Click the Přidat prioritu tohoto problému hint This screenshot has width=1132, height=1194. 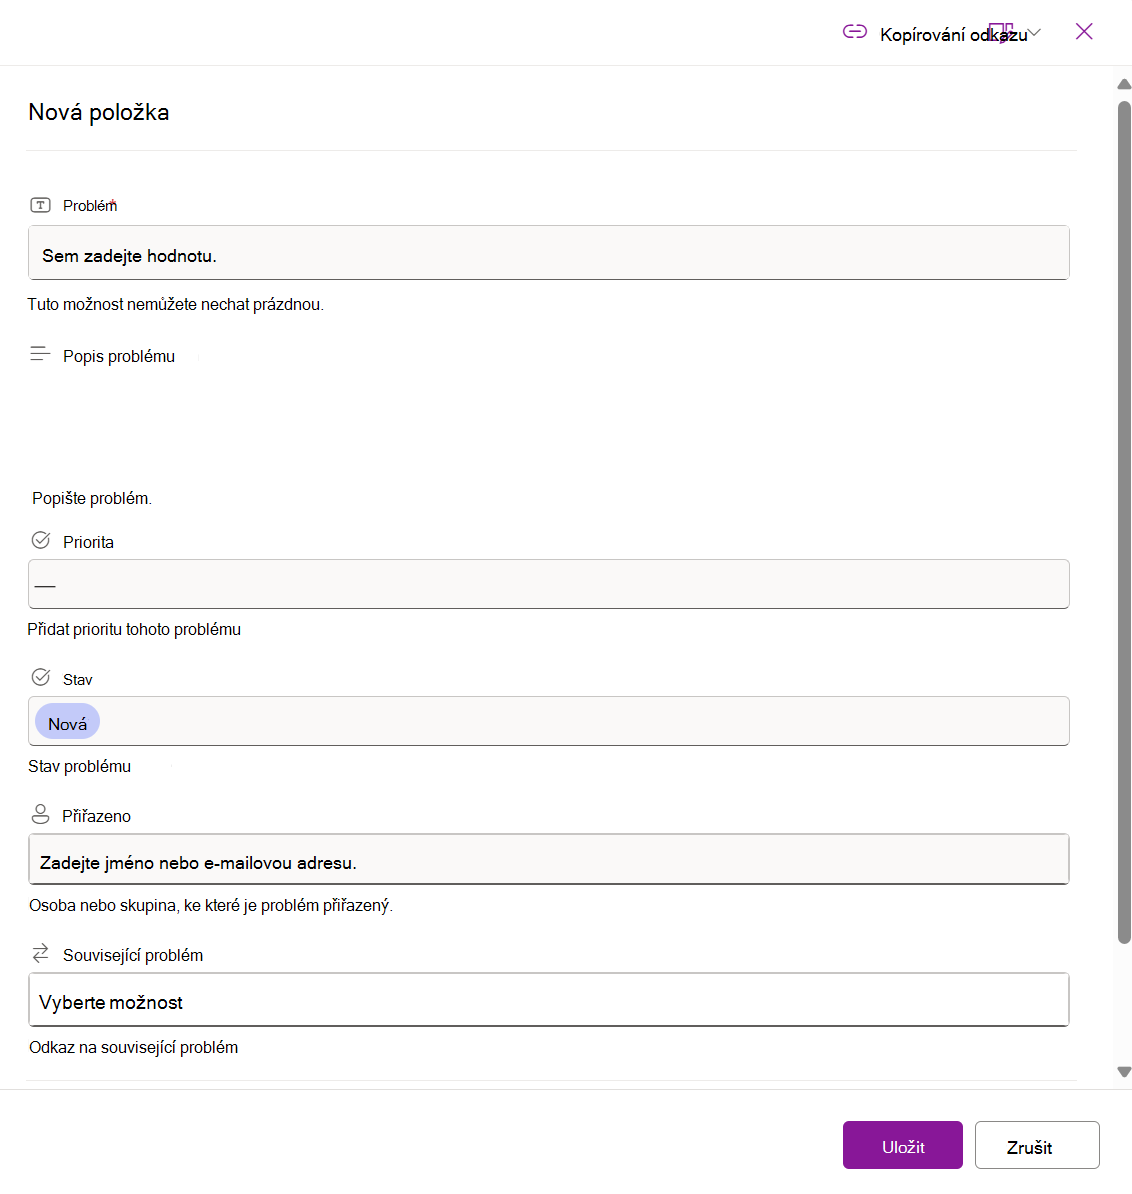click(x=134, y=630)
